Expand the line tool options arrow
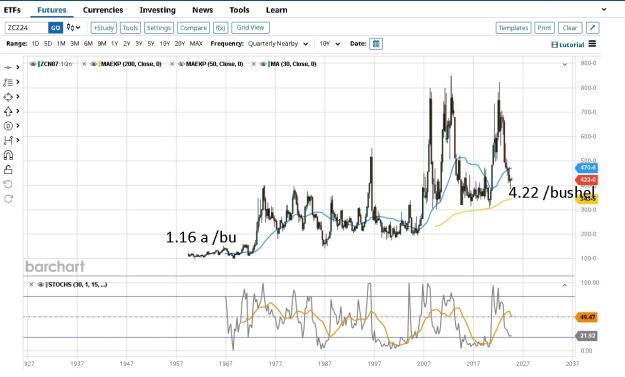This screenshot has width=625, height=377. pos(18,67)
